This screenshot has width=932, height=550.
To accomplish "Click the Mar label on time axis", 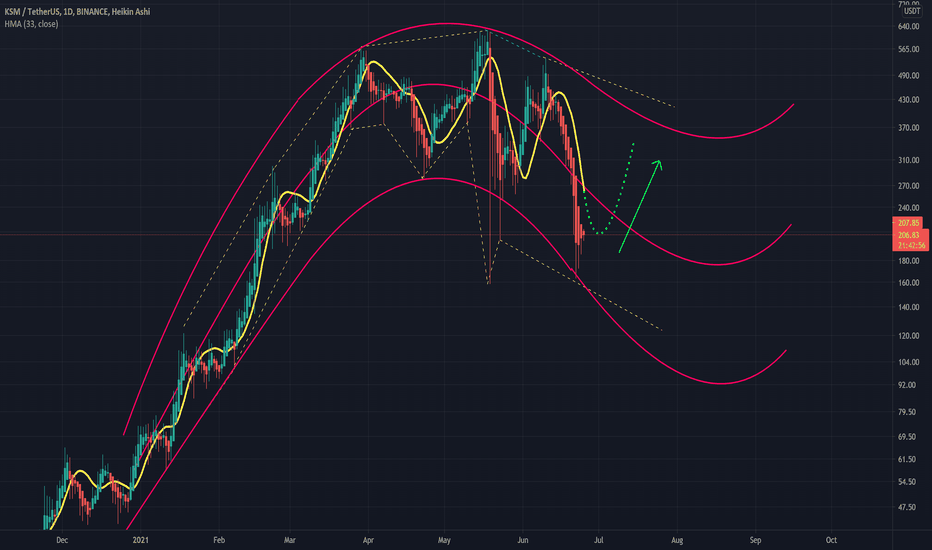I will tap(289, 540).
